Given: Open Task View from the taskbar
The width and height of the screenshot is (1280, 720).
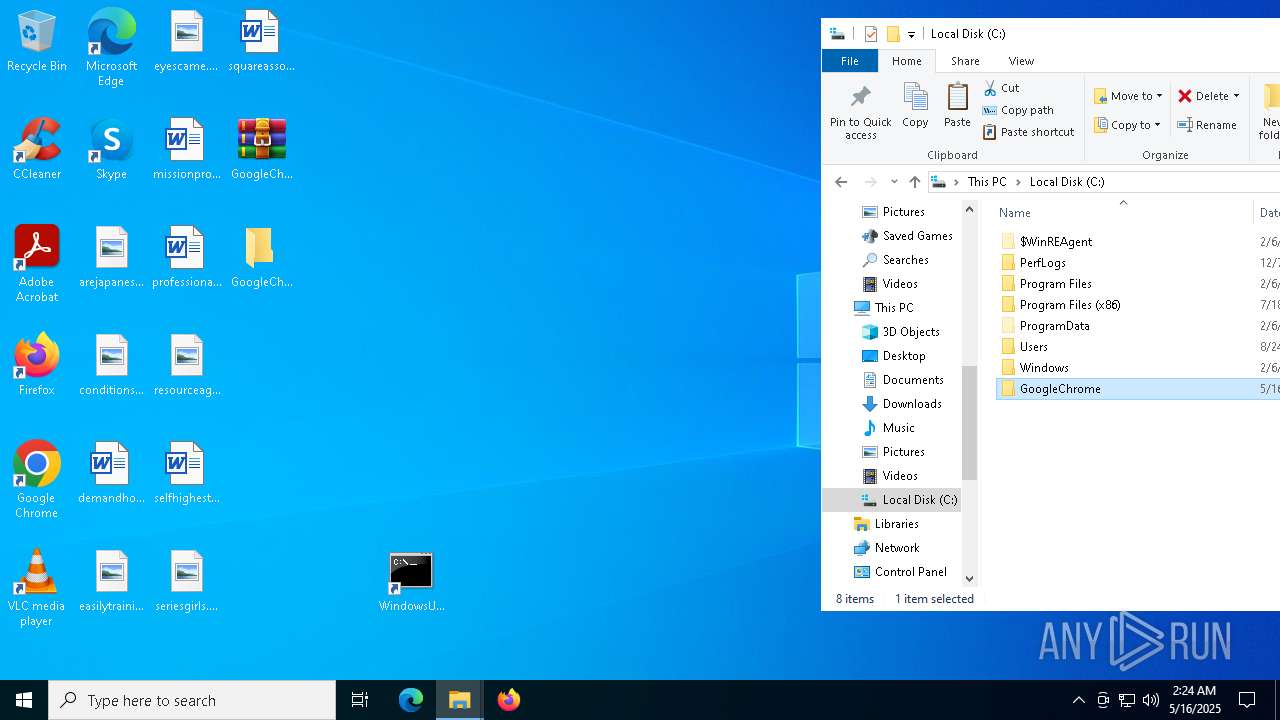Looking at the screenshot, I should click(360, 700).
